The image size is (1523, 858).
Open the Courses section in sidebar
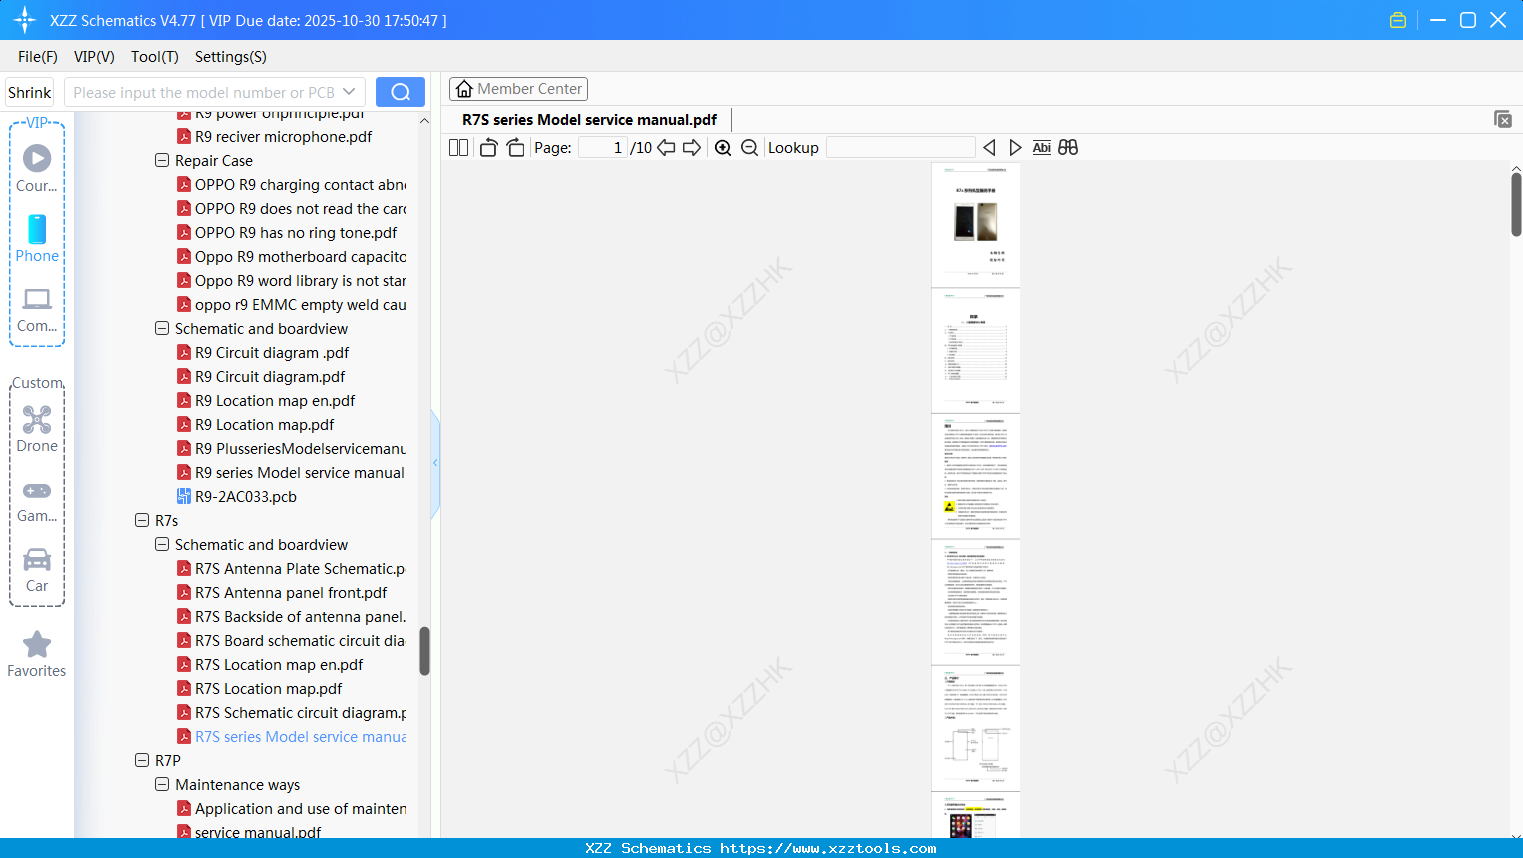[x=37, y=168]
